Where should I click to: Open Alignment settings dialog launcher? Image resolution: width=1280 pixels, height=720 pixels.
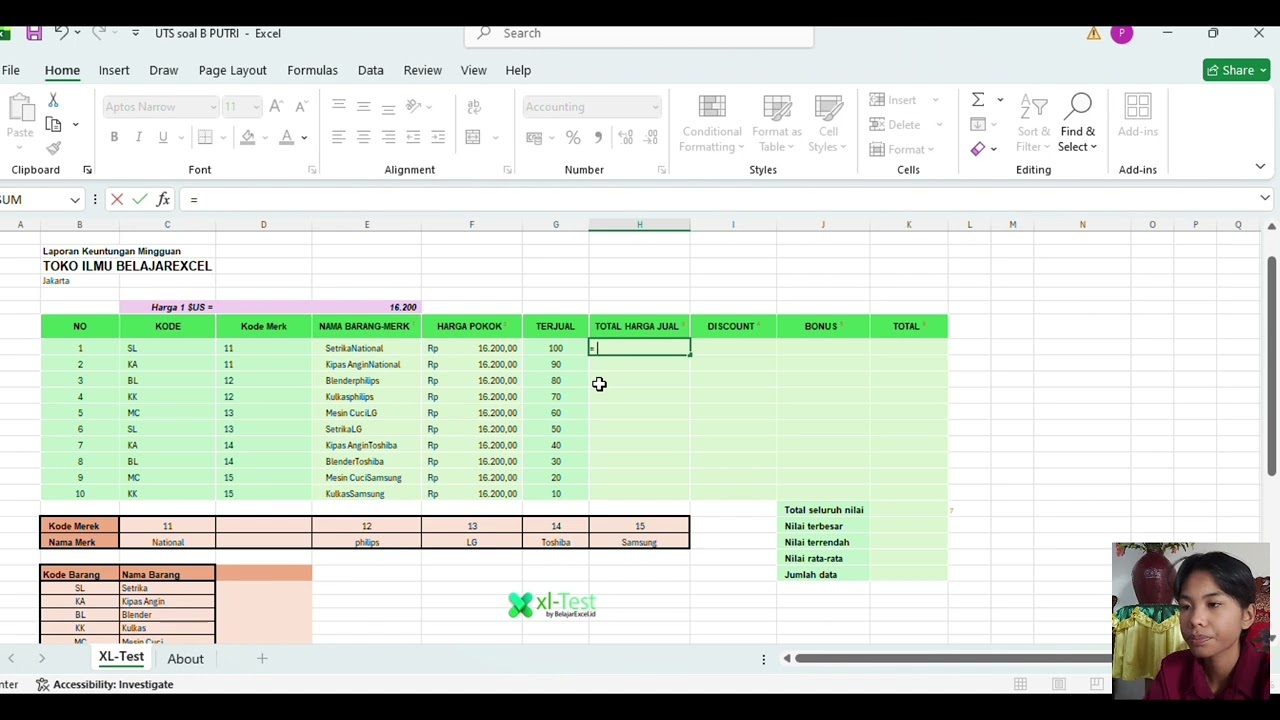pyautogui.click(x=507, y=170)
